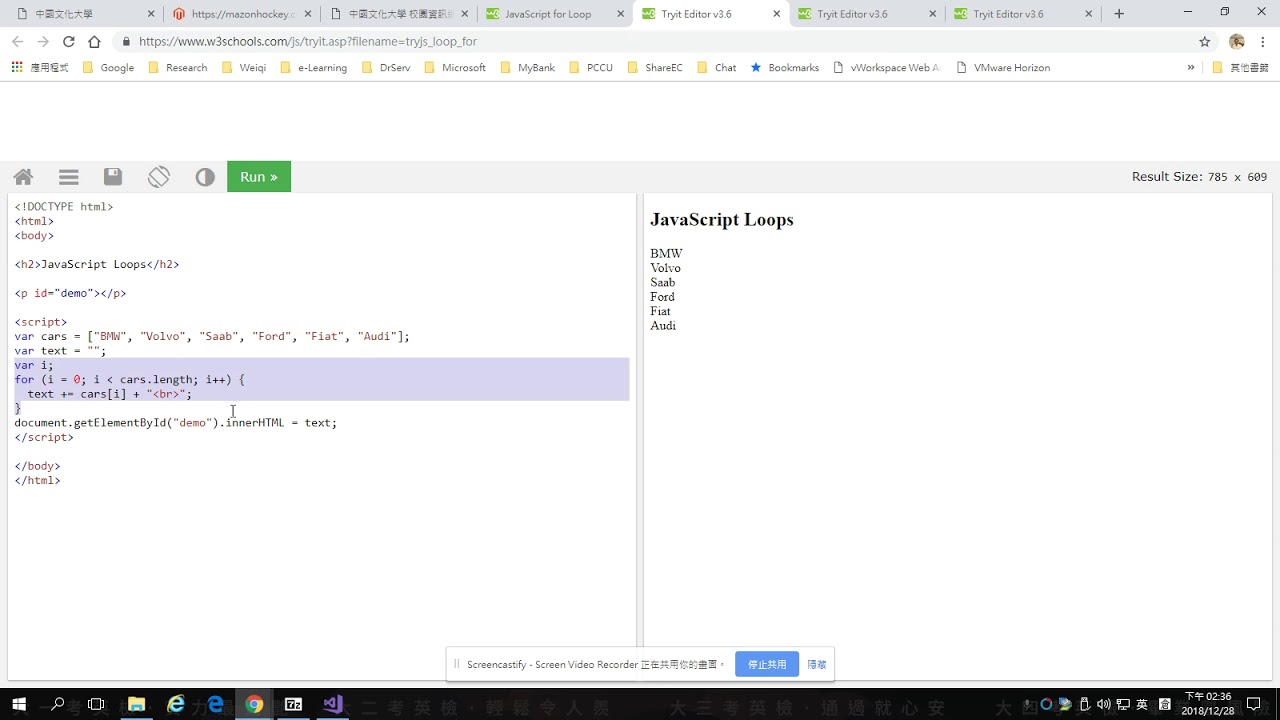Image resolution: width=1280 pixels, height=720 pixels.
Task: Open File Explorer from the taskbar
Action: [x=136, y=704]
